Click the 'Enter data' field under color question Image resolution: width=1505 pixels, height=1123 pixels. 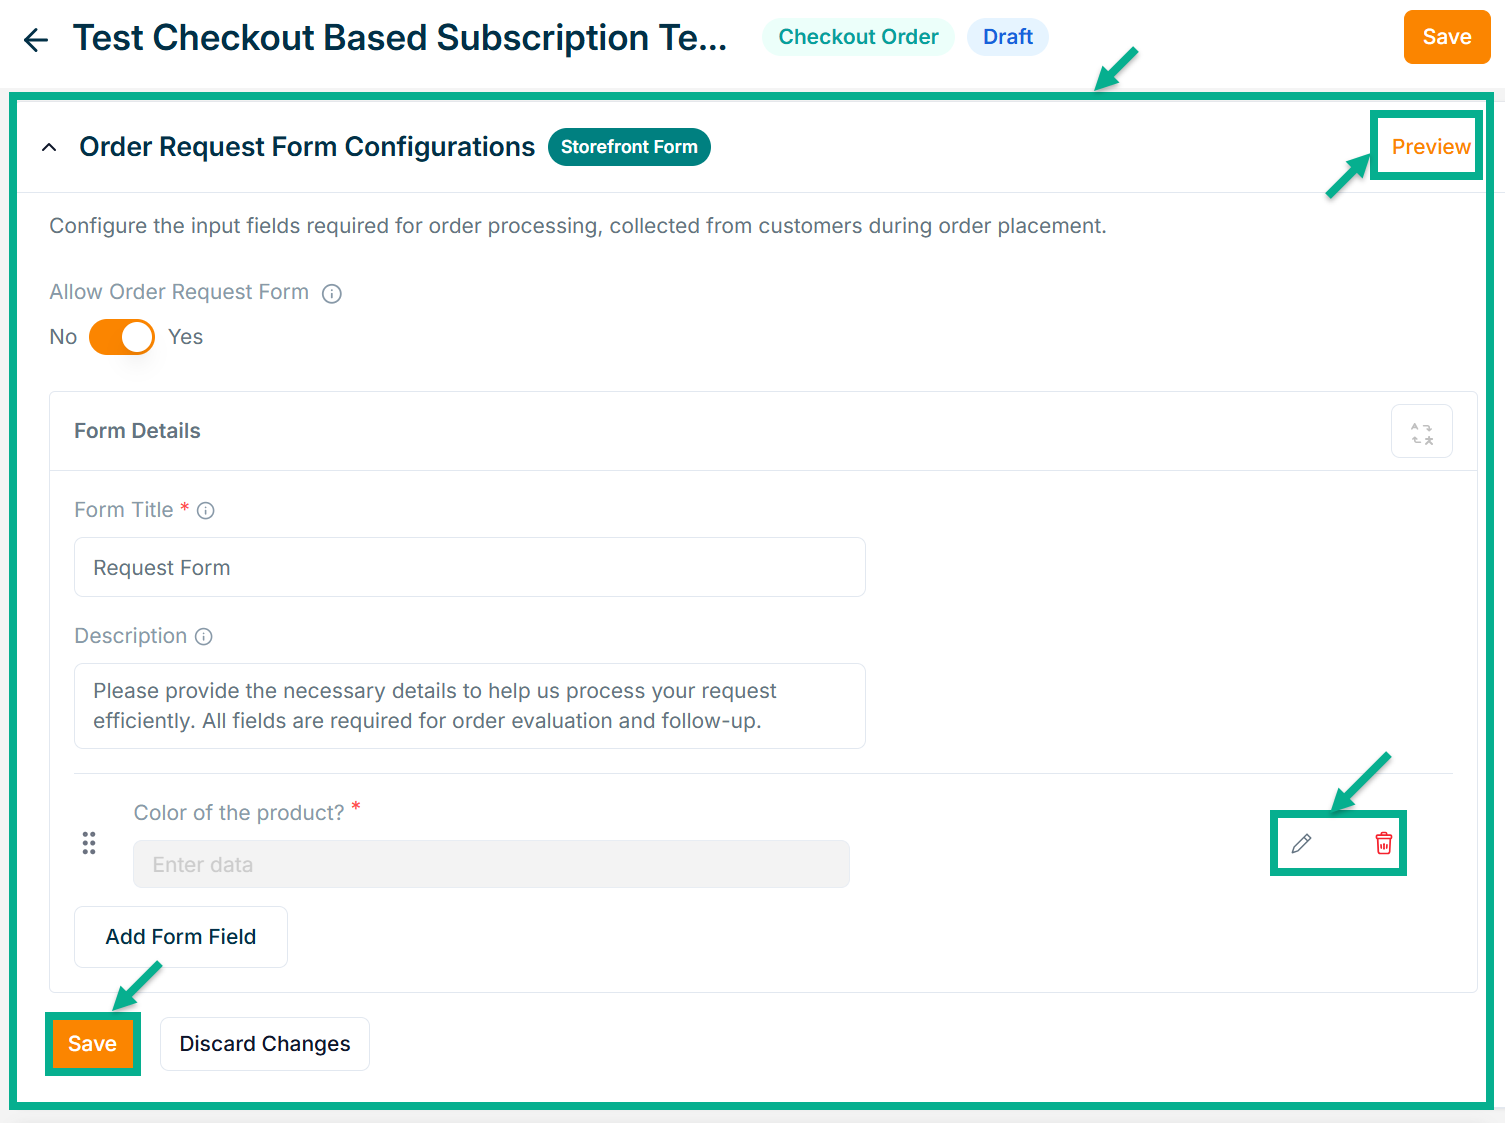[x=491, y=865]
